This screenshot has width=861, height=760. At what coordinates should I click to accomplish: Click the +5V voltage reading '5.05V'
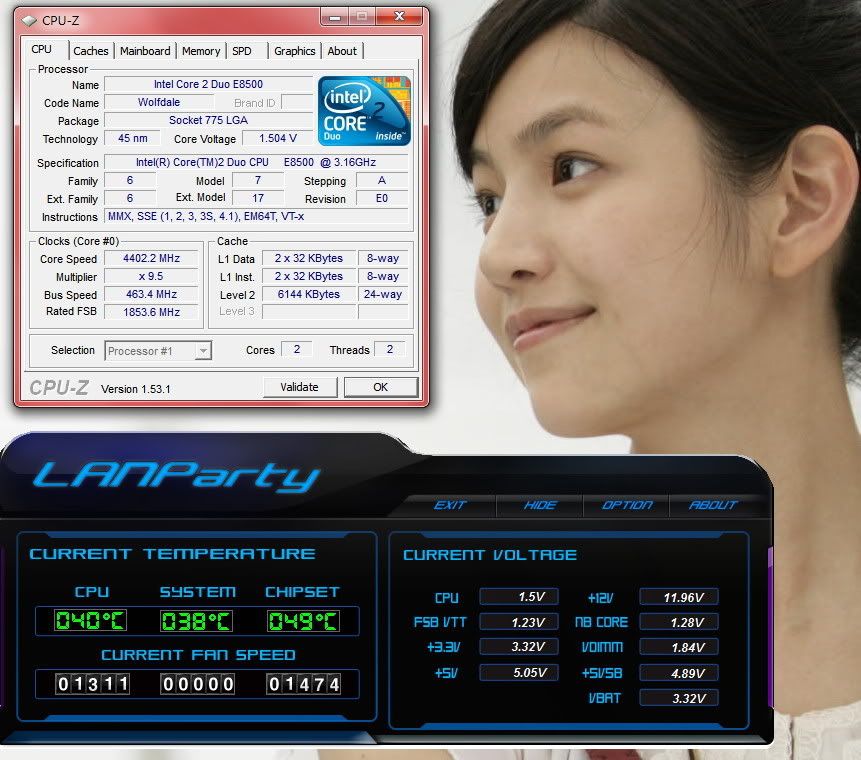[x=519, y=673]
